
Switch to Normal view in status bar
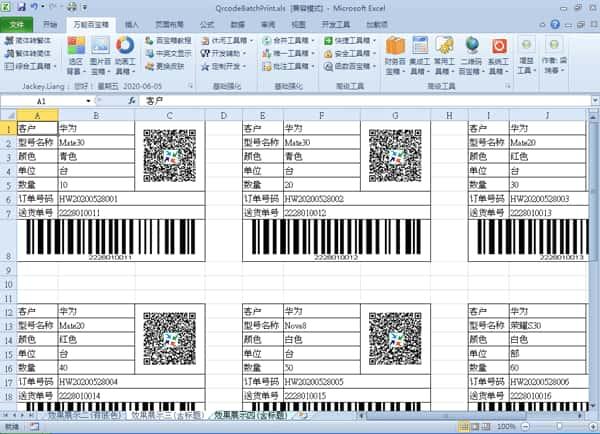click(x=463, y=426)
